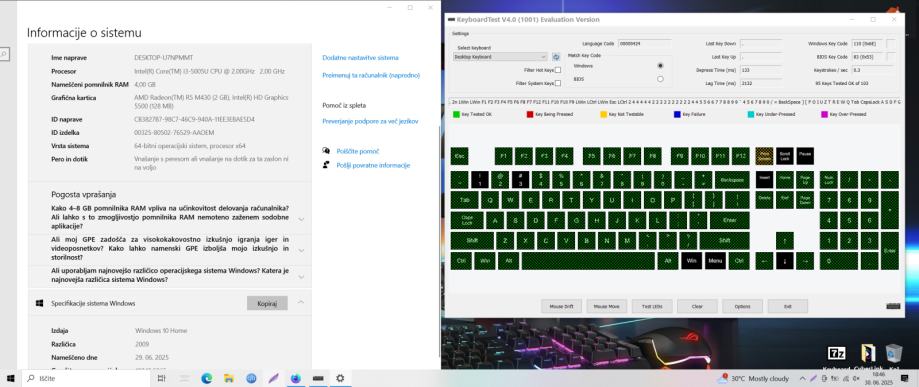Click the refresh keyboard list icon
This screenshot has width=919, height=387.
coord(556,57)
